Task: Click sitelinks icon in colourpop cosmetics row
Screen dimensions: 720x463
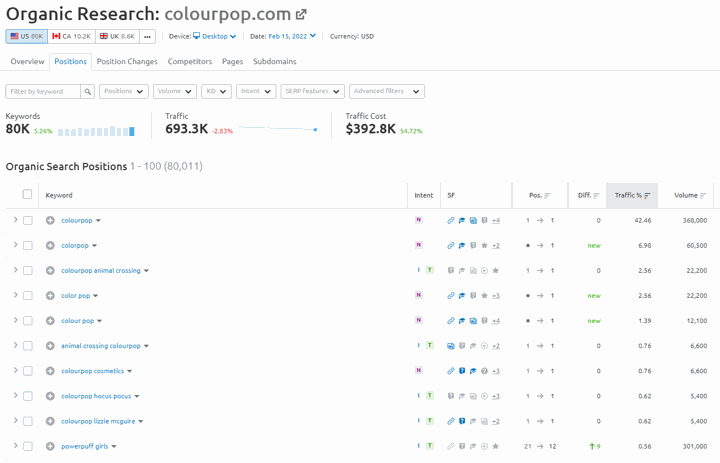Action: 451,371
